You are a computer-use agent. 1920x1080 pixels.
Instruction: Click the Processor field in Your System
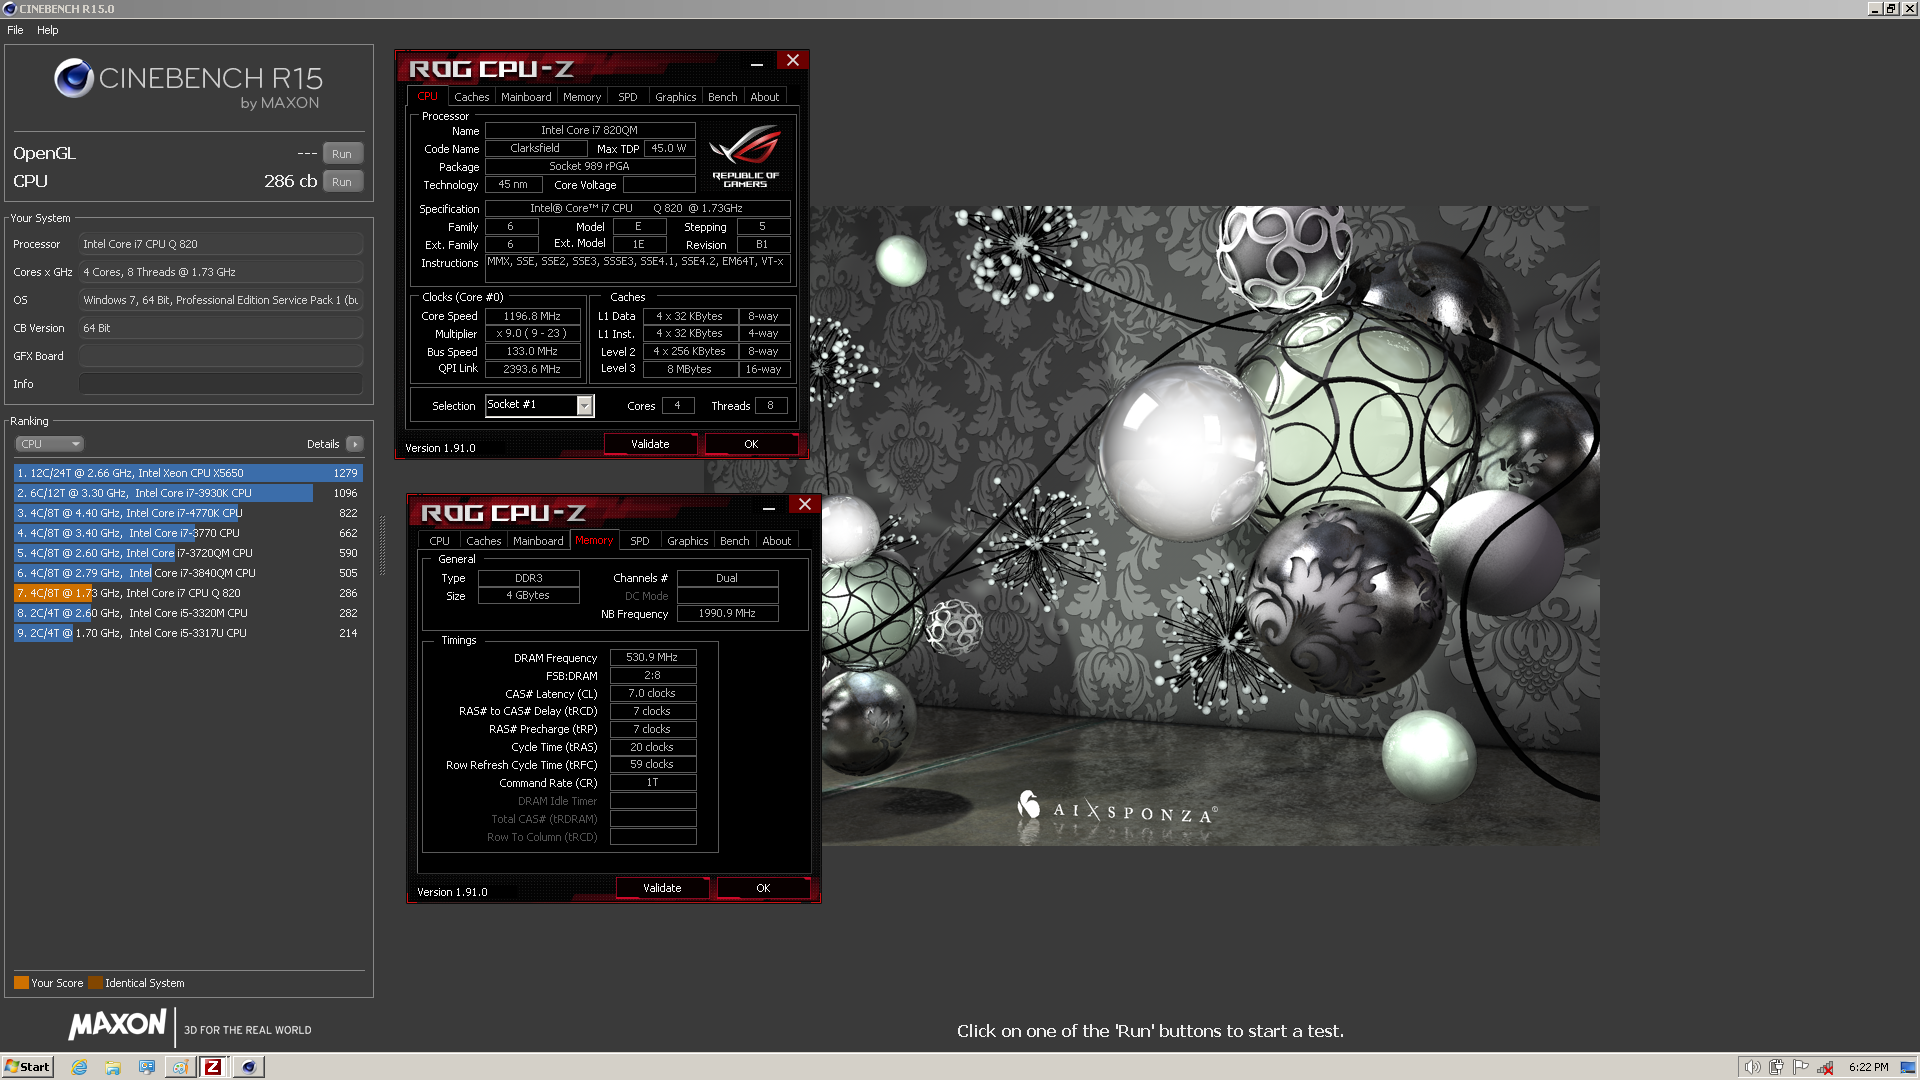point(221,244)
